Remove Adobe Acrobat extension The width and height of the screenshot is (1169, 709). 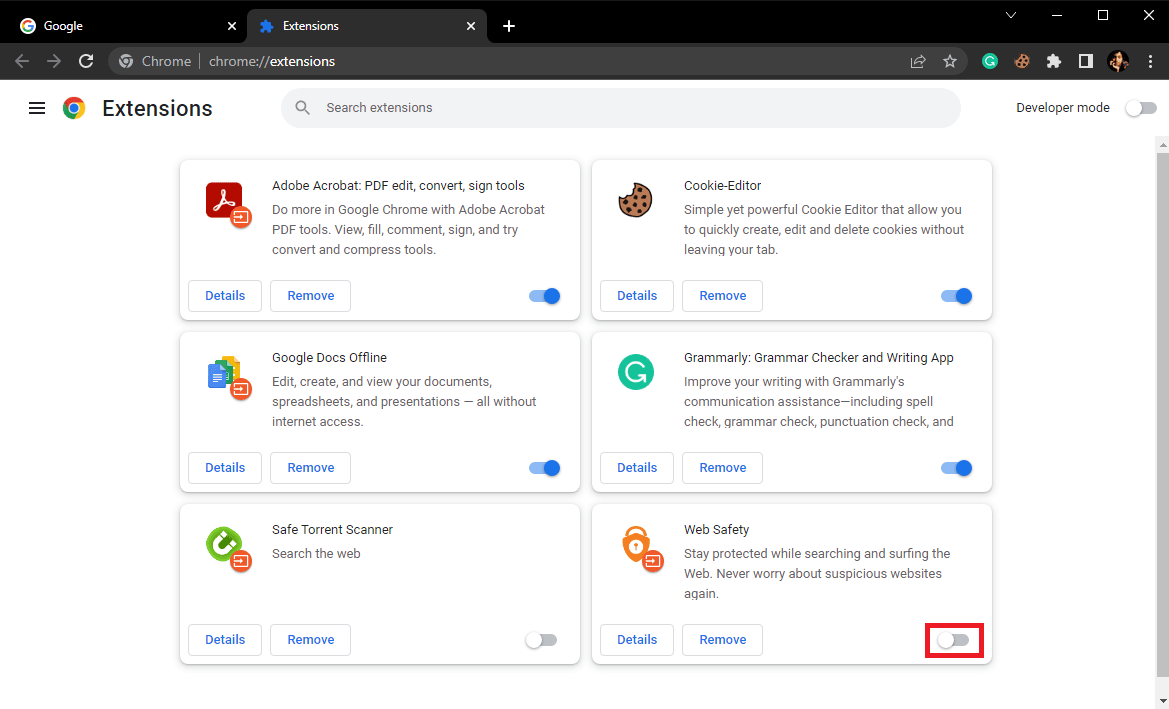pyautogui.click(x=311, y=296)
